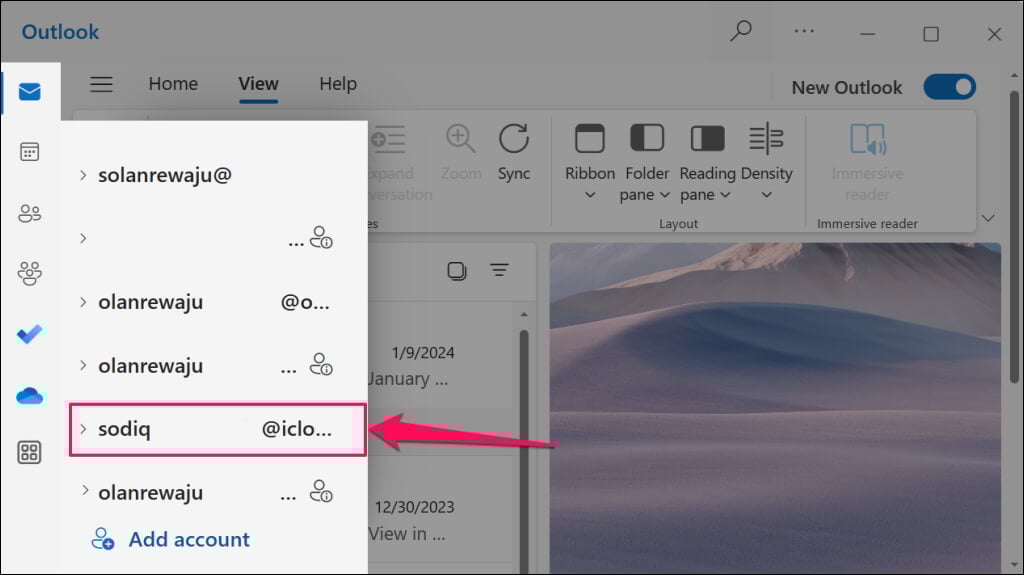Viewport: 1024px width, 575px height.
Task: Expand the unnamed account row below solanrewaju@
Action: click(x=83, y=238)
